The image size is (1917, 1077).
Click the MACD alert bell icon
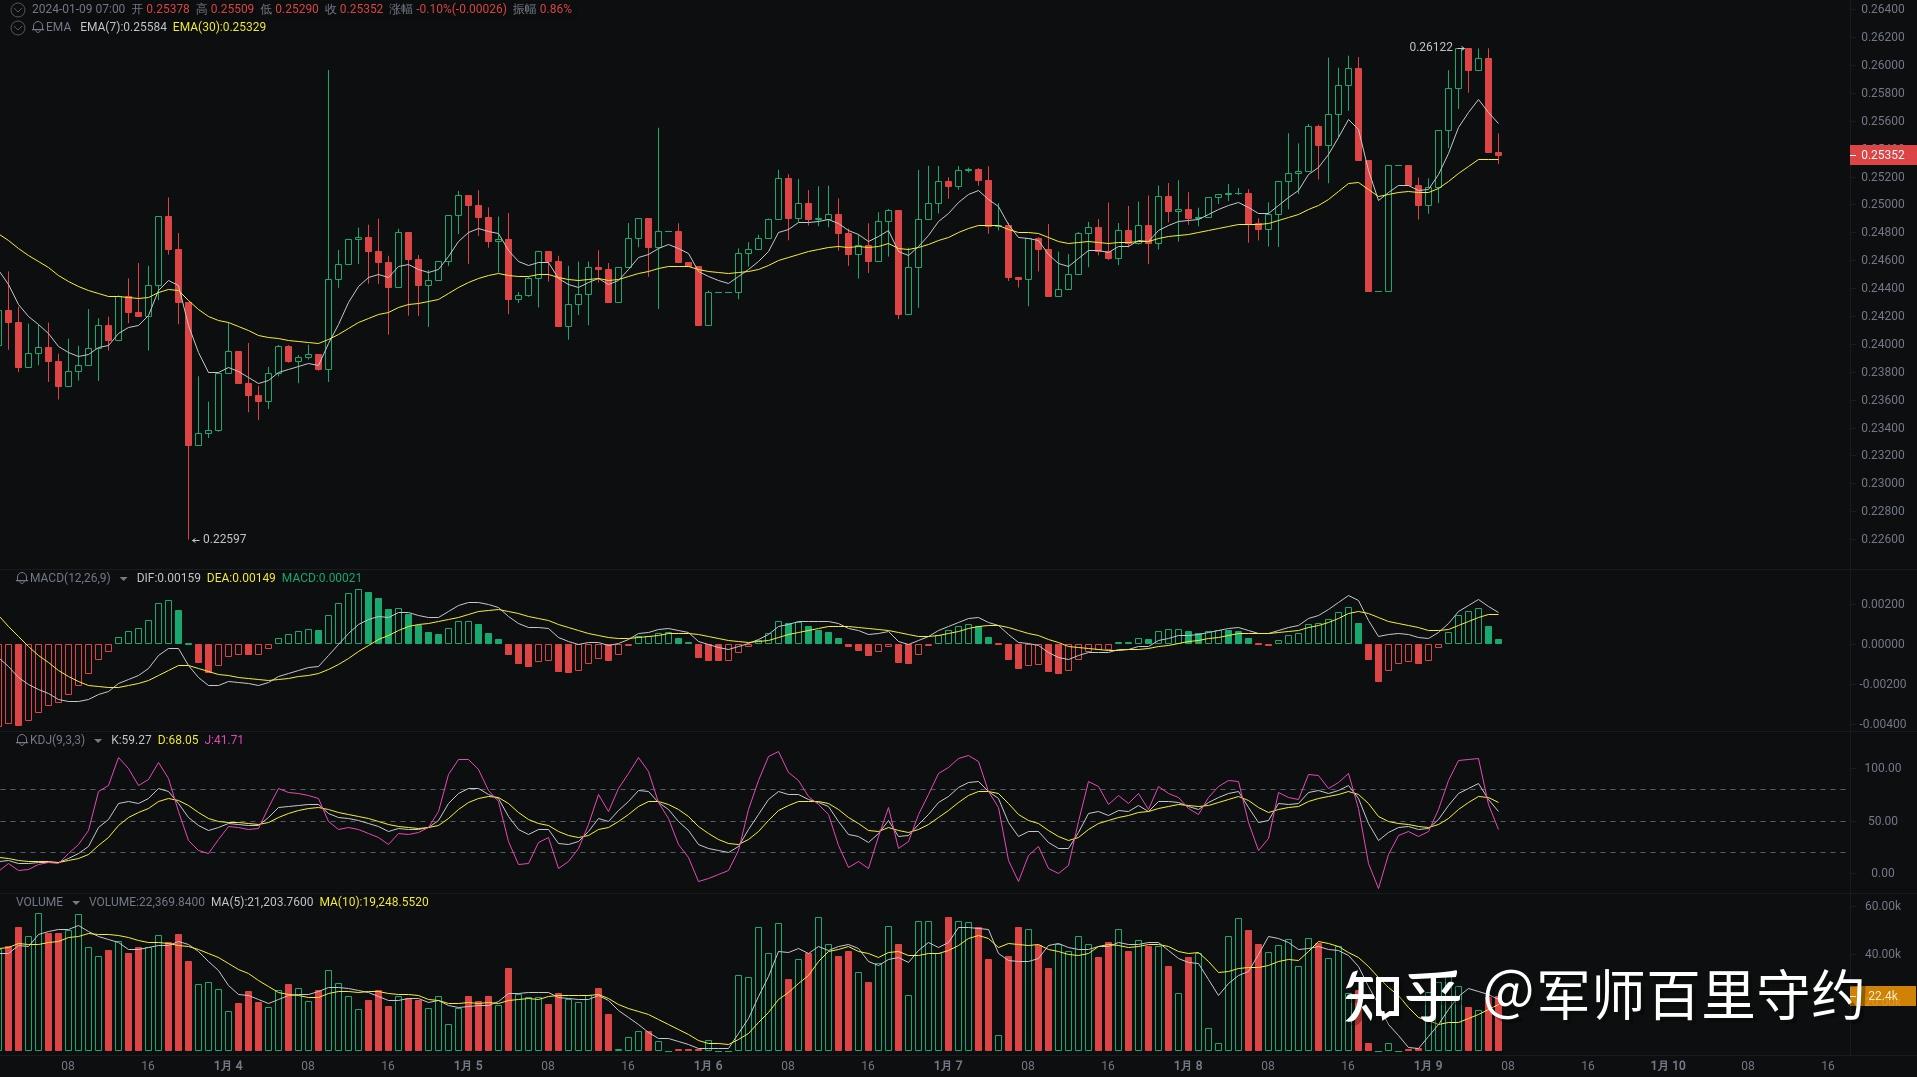pyautogui.click(x=22, y=578)
